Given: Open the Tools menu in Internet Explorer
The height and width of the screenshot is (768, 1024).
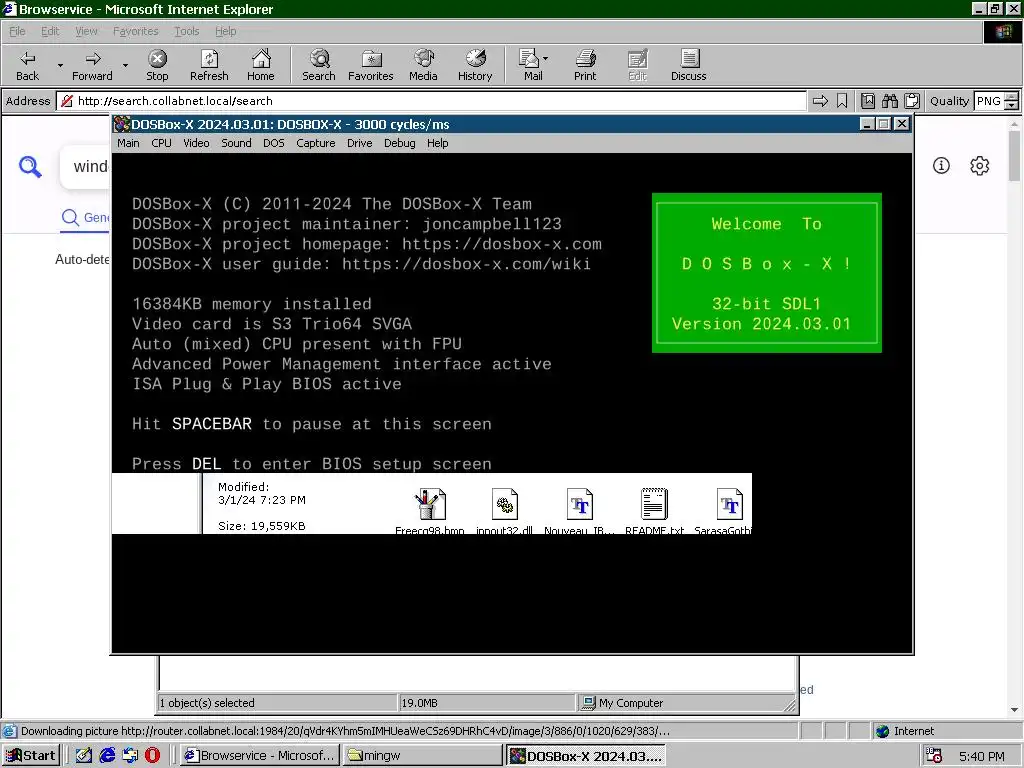Looking at the screenshot, I should click(x=186, y=31).
